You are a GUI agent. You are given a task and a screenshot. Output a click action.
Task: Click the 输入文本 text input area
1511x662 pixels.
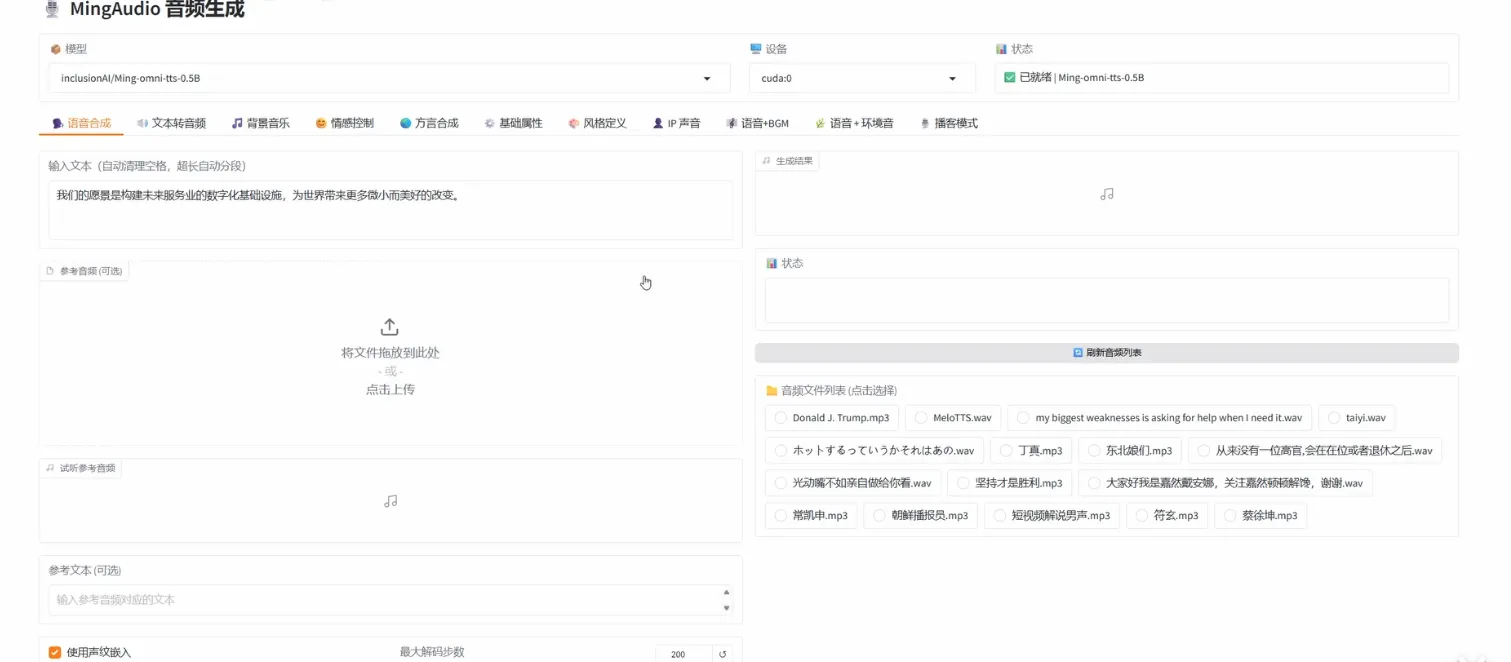pyautogui.click(x=390, y=209)
